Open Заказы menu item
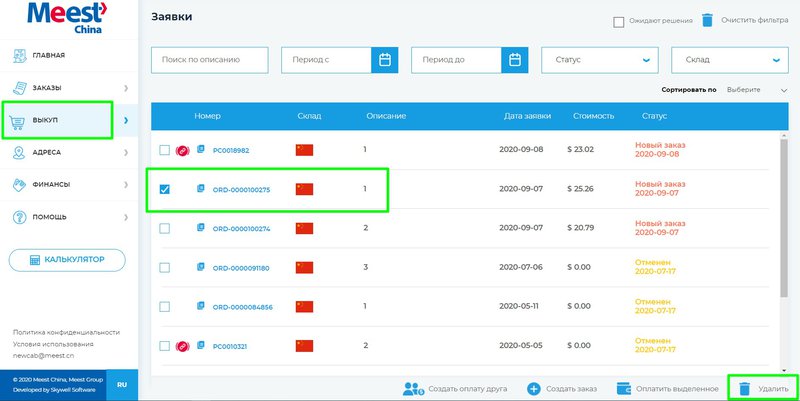This screenshot has width=800, height=401. [69, 88]
